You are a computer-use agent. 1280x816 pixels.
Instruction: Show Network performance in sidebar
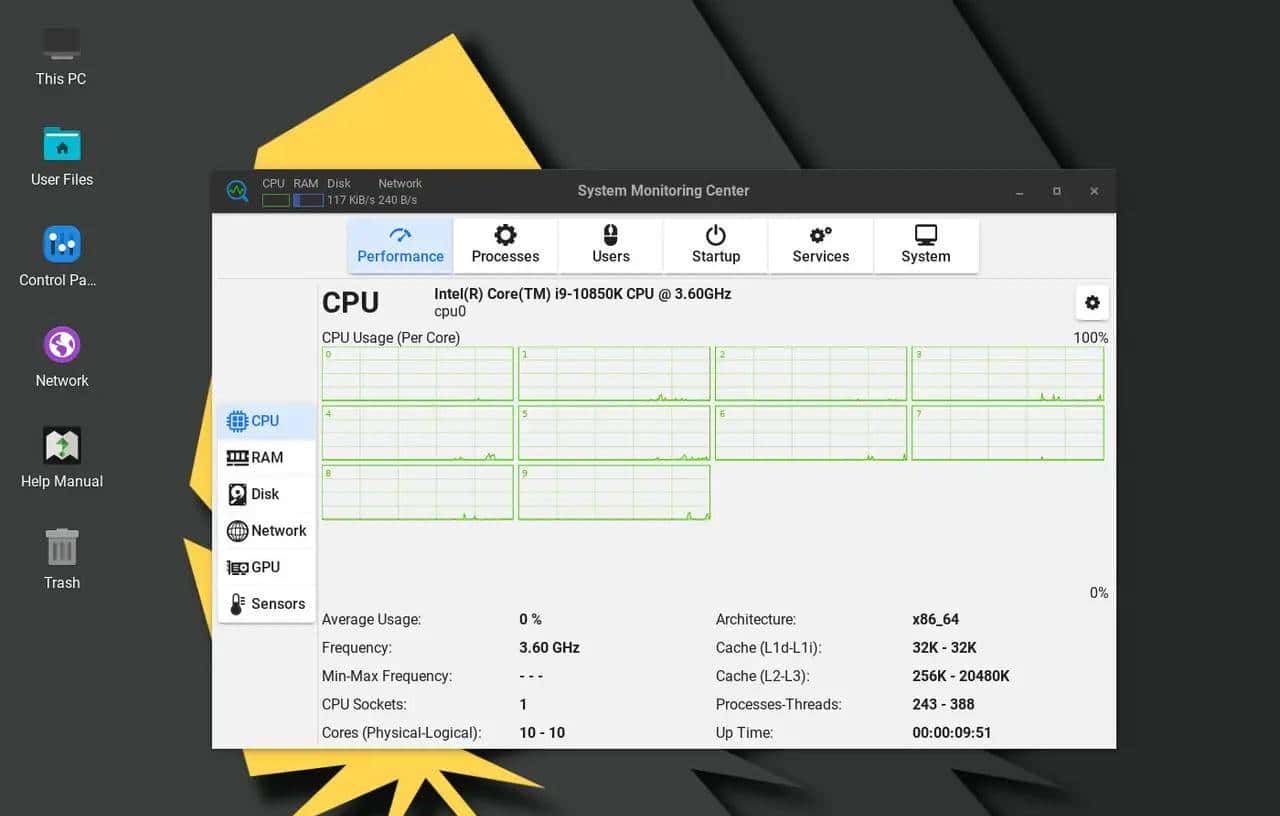266,531
